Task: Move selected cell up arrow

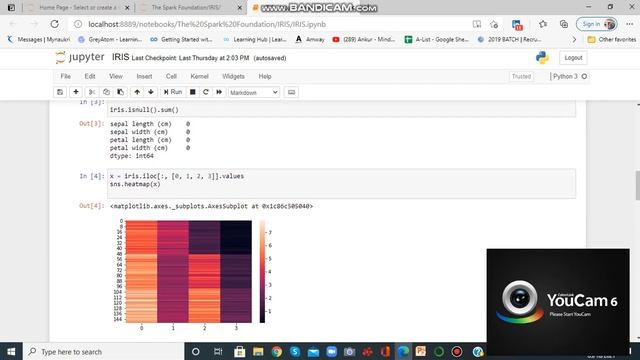Action: coord(137,92)
